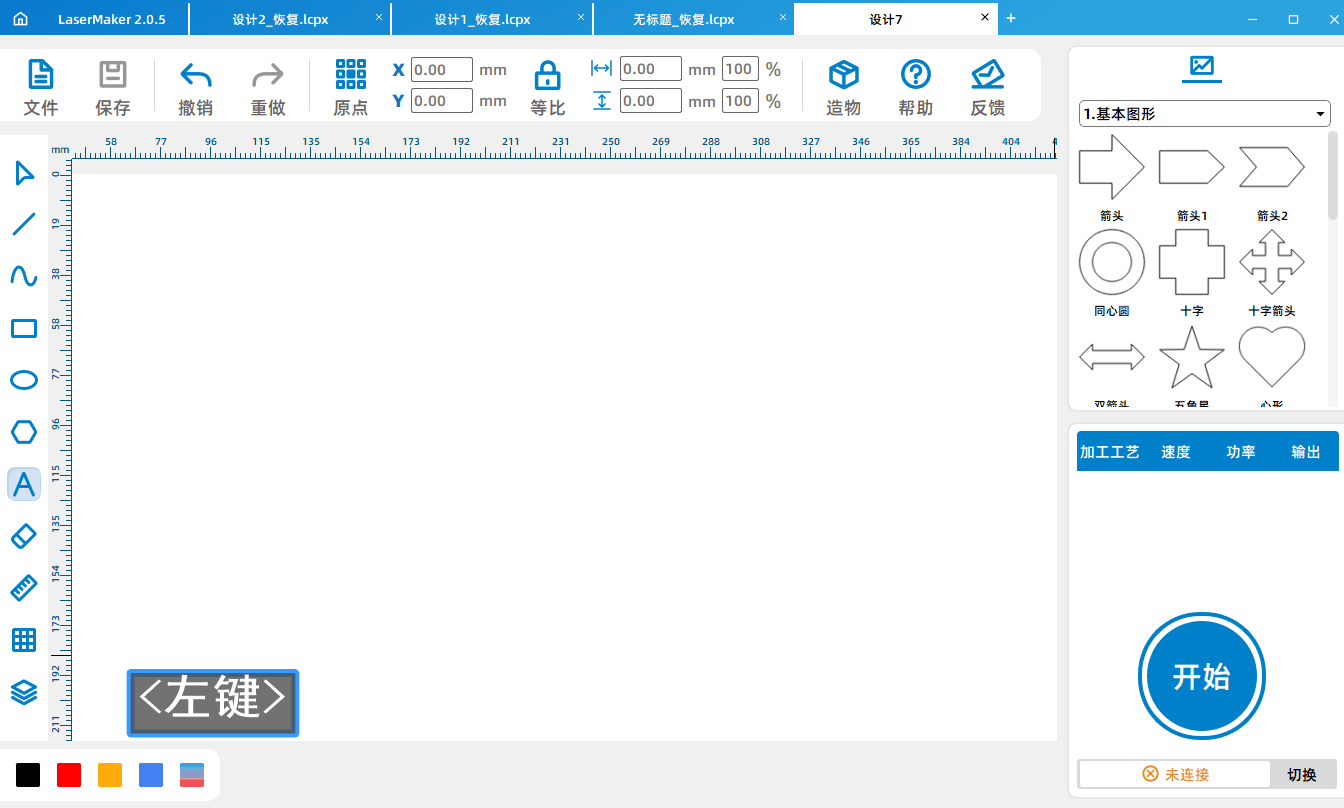Close the 设计1_恢复.lcpx tab
Image resolution: width=1344 pixels, height=808 pixels.
pos(580,17)
